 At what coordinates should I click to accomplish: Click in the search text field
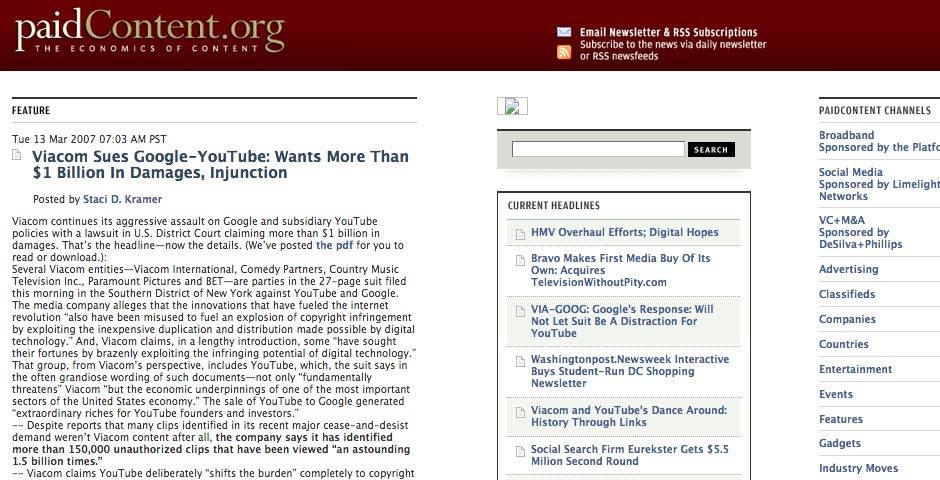tap(598, 149)
